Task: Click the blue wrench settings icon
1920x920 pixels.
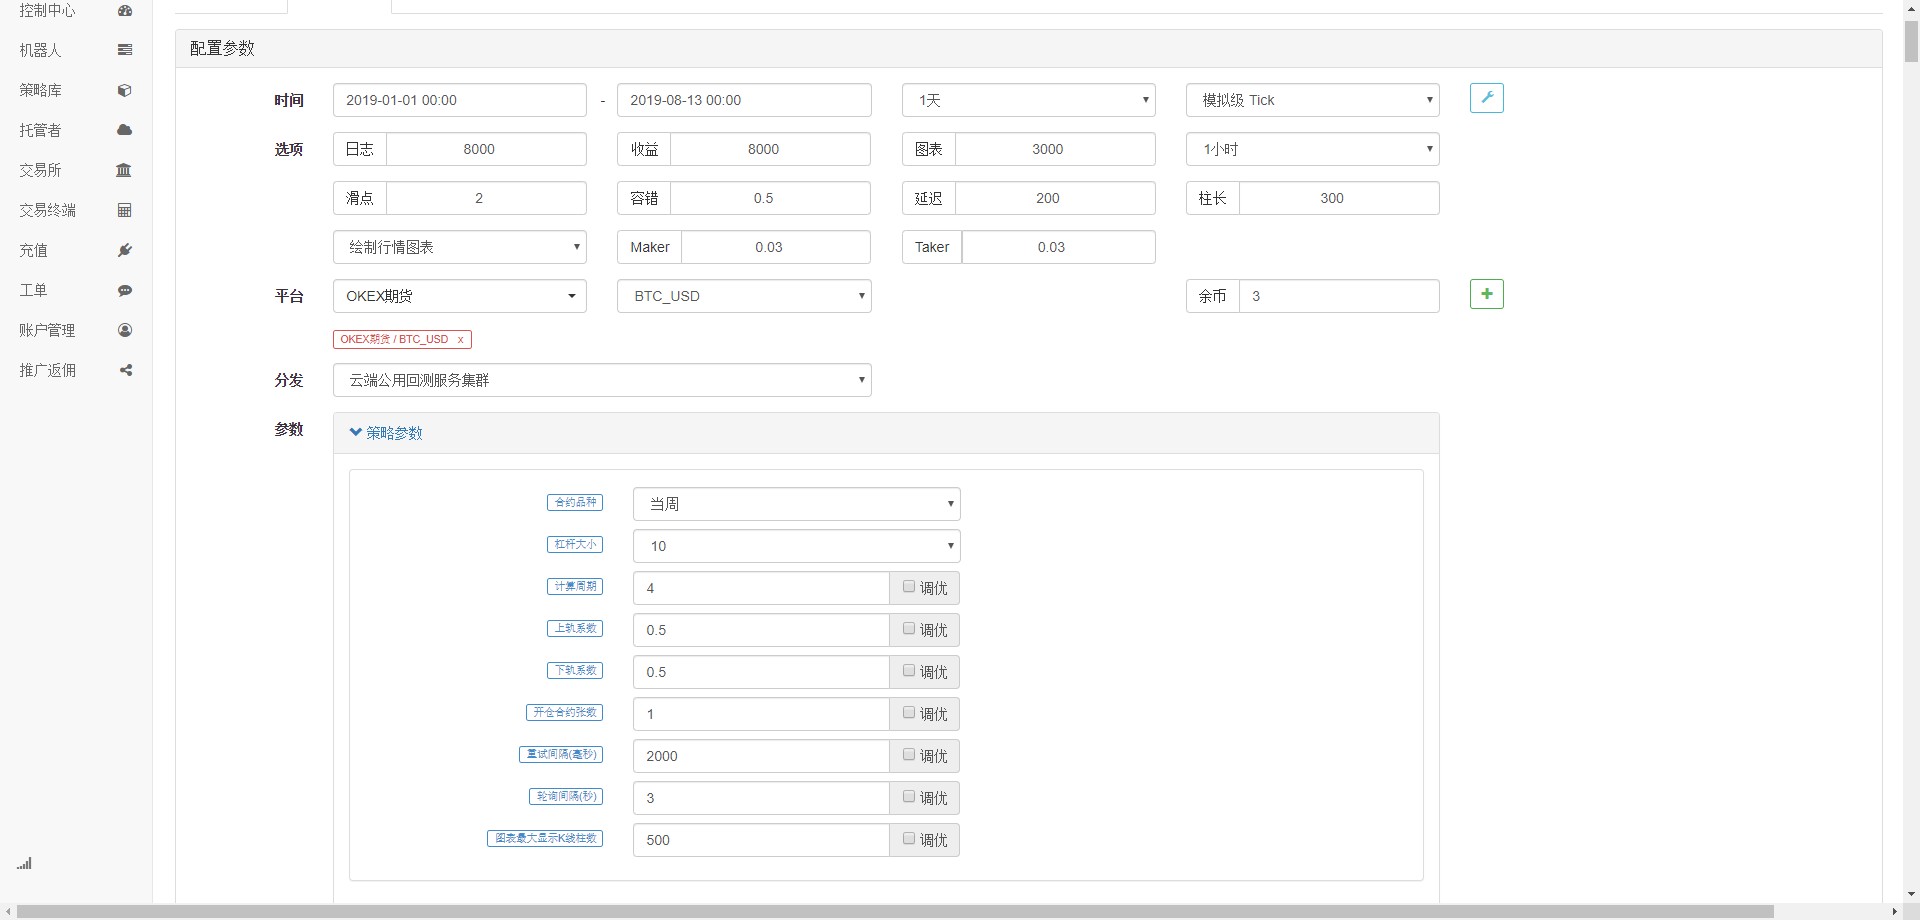Action: click(1486, 98)
